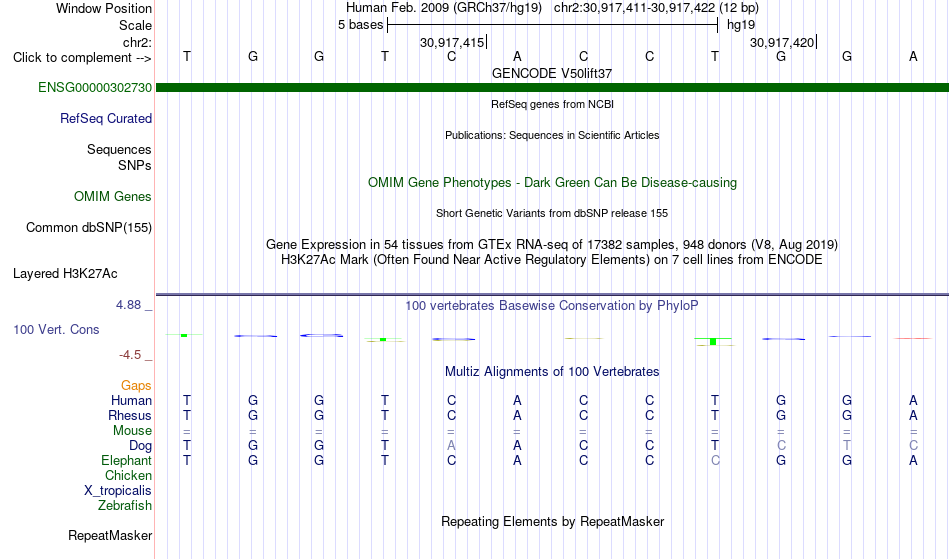Click the 'Click to complement -->' label
Viewport: 950px width, 559px height.
(x=82, y=58)
